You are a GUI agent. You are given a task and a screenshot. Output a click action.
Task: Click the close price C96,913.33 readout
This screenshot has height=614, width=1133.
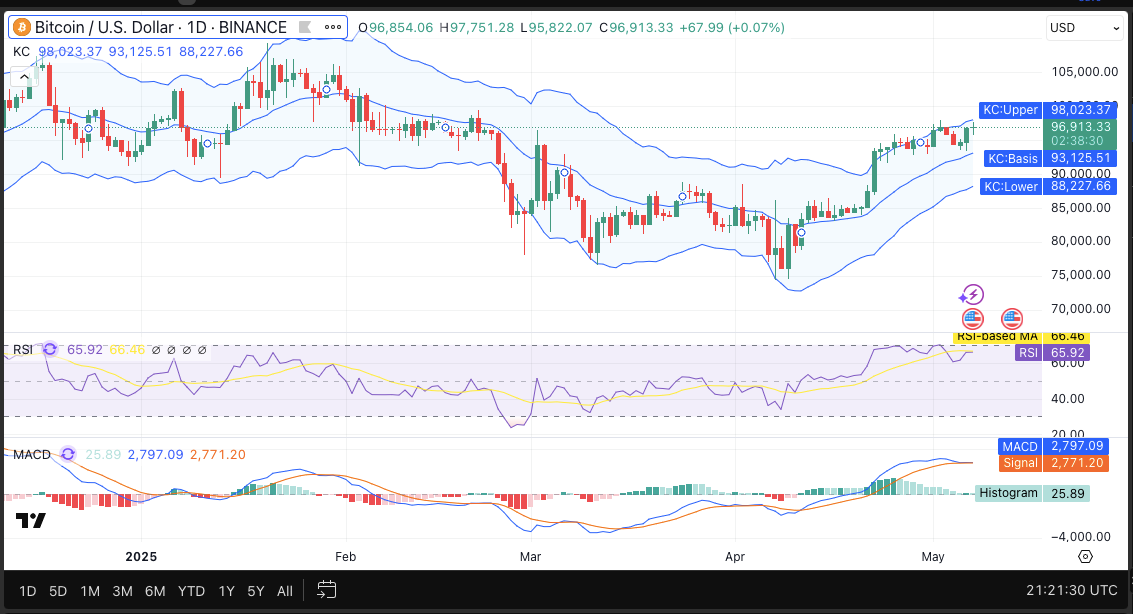(636, 27)
